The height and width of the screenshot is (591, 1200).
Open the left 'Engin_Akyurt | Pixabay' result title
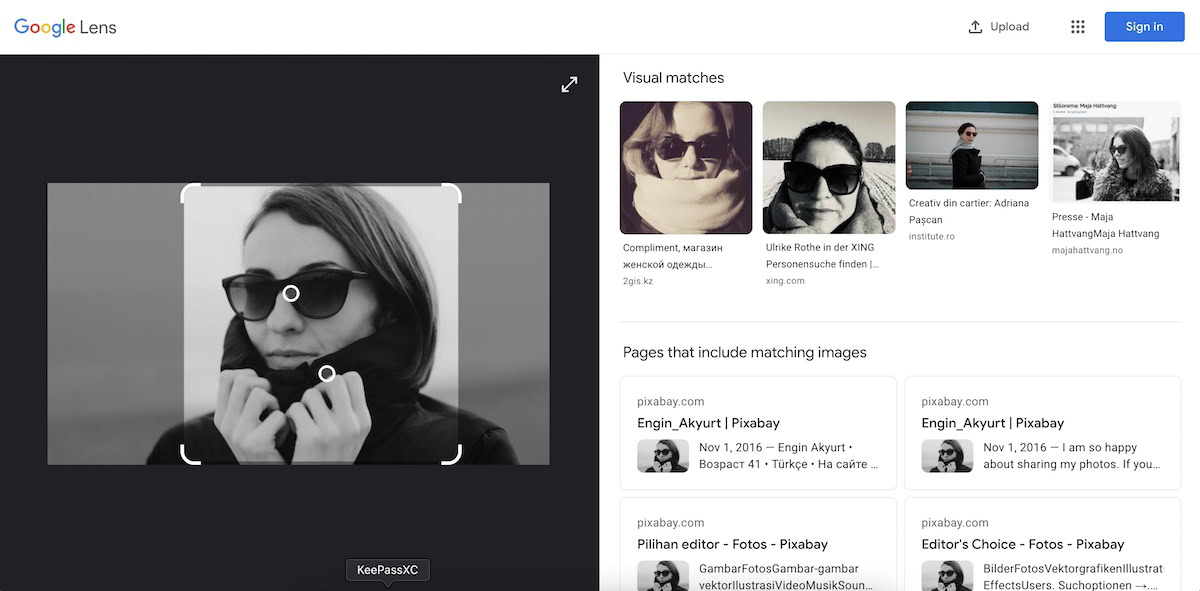(x=708, y=423)
